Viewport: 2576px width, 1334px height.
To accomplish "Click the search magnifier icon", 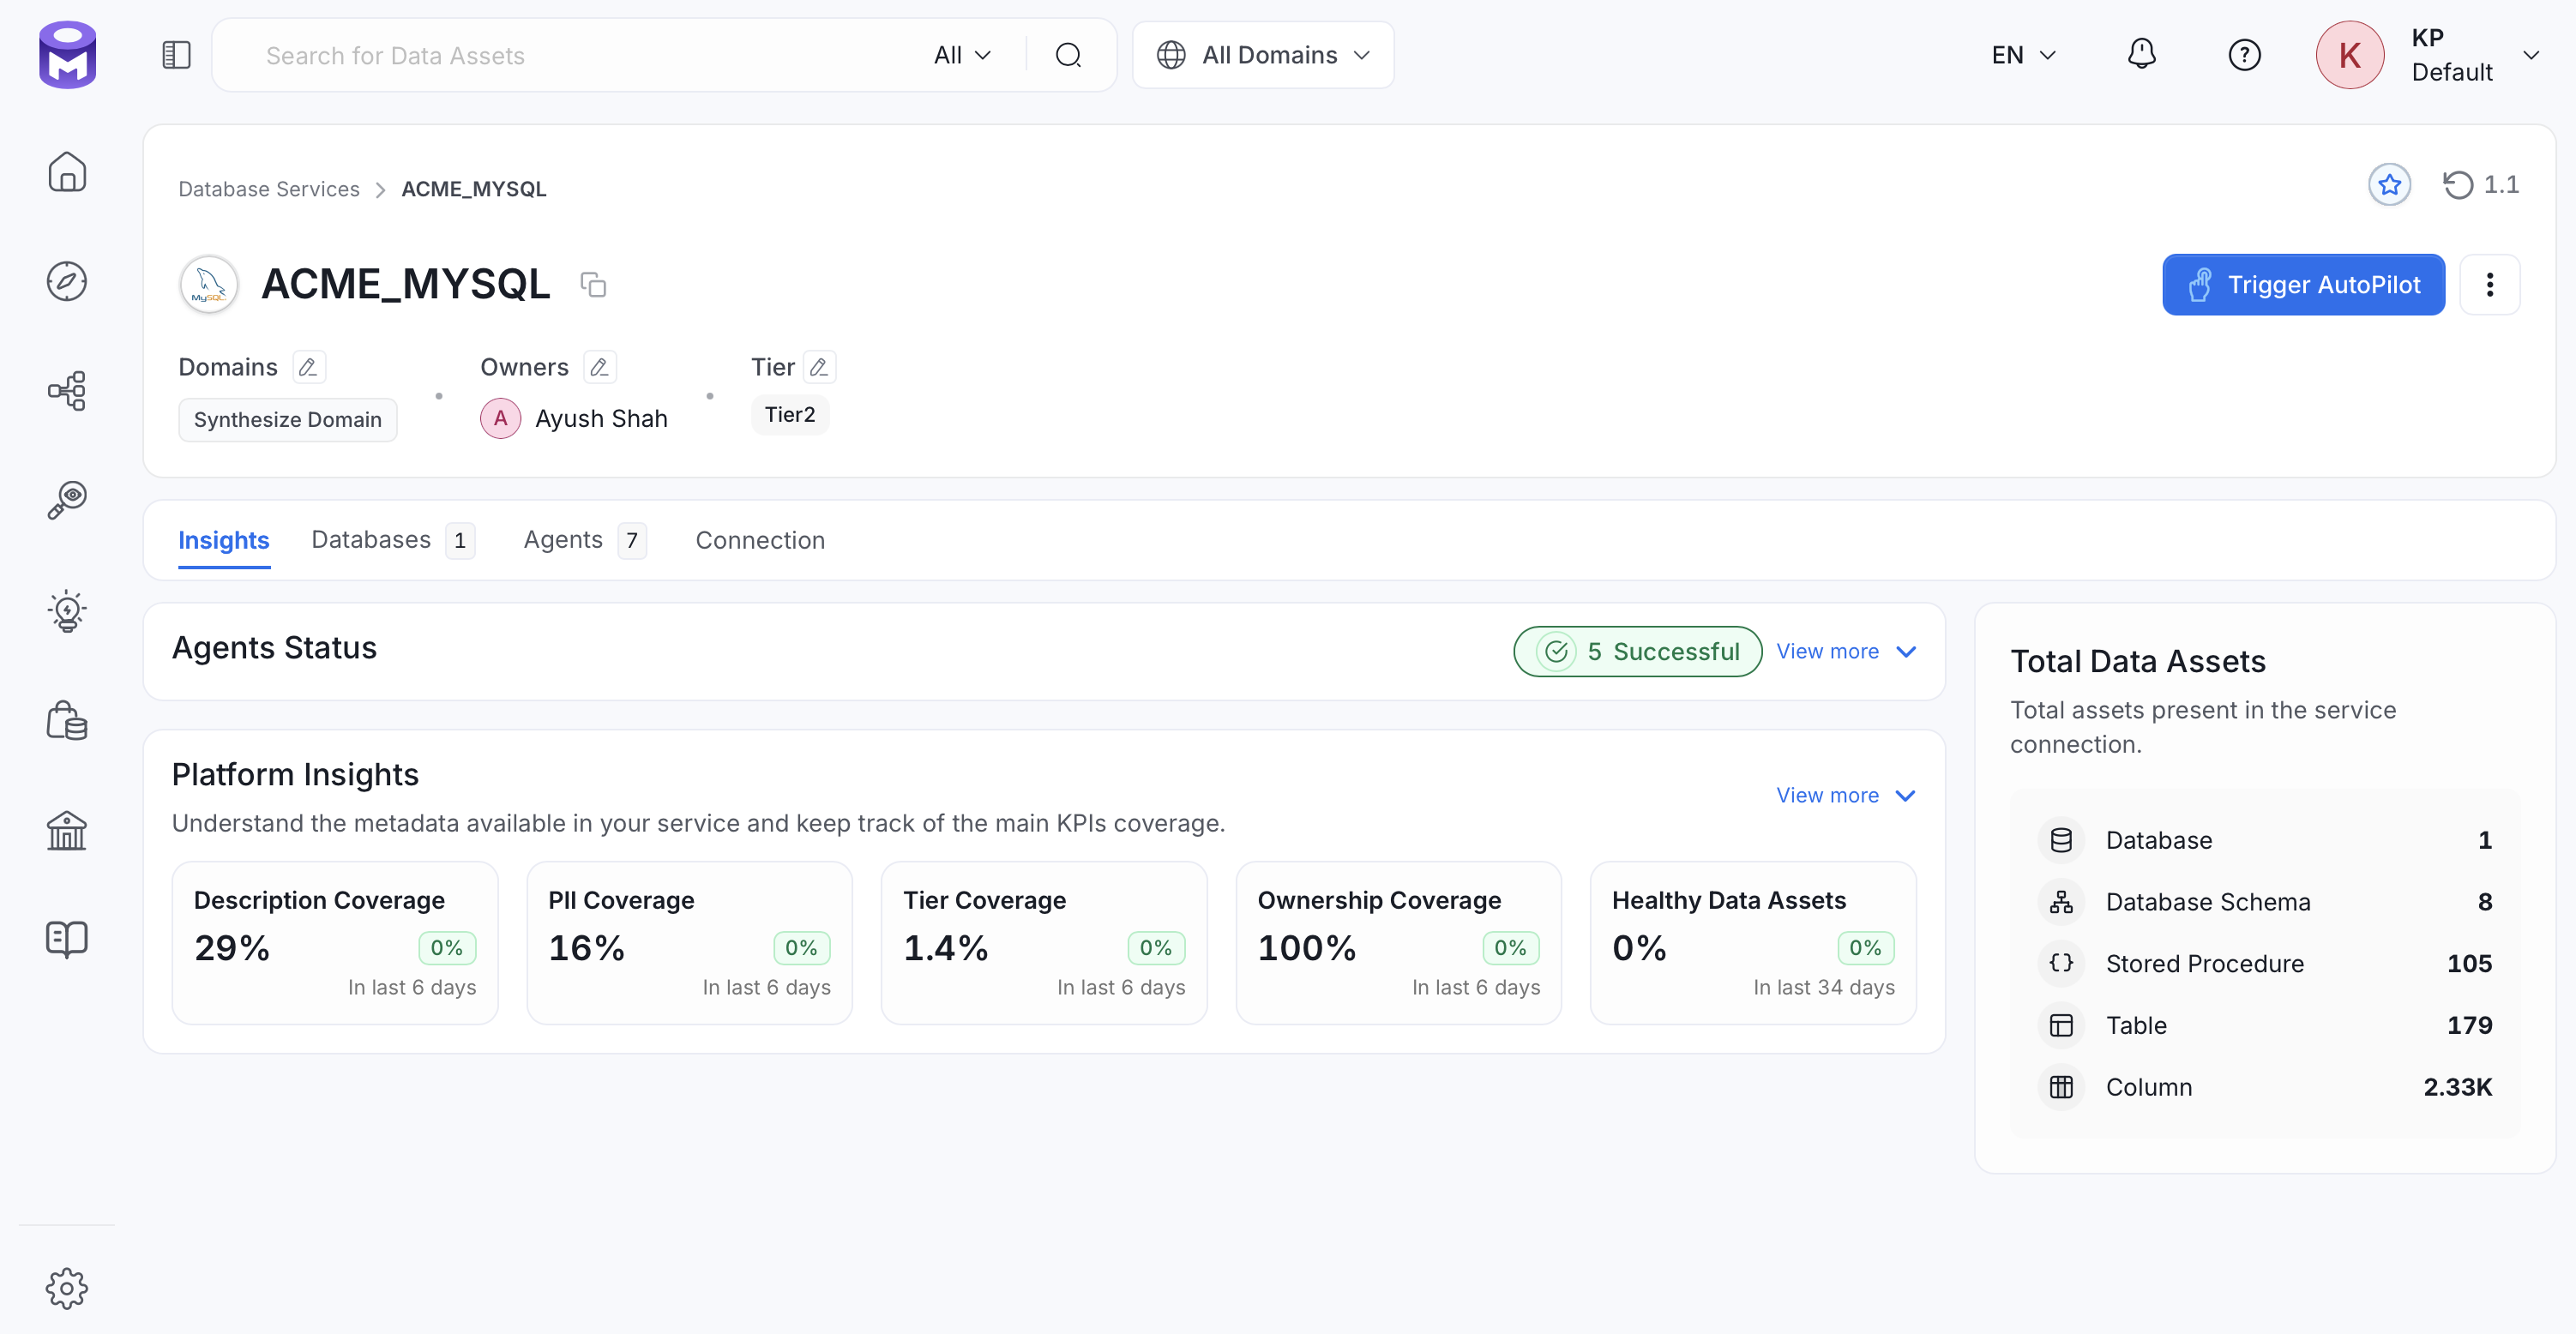I will pyautogui.click(x=1068, y=55).
